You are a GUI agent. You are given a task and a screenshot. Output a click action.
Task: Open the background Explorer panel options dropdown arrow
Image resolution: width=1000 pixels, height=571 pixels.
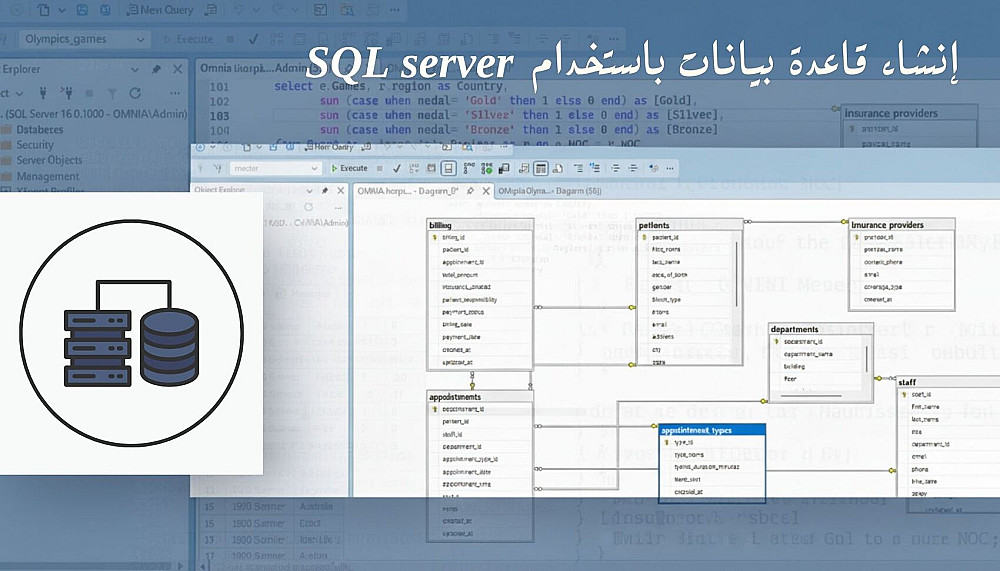coord(135,70)
